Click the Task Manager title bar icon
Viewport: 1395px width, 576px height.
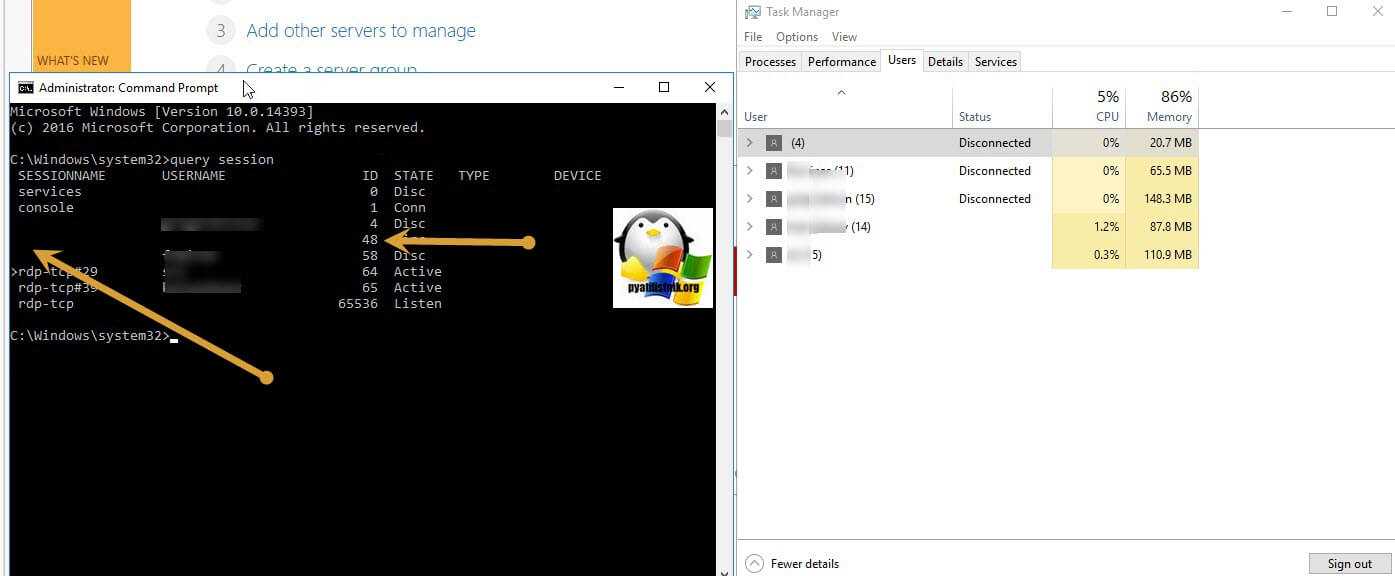click(x=753, y=12)
